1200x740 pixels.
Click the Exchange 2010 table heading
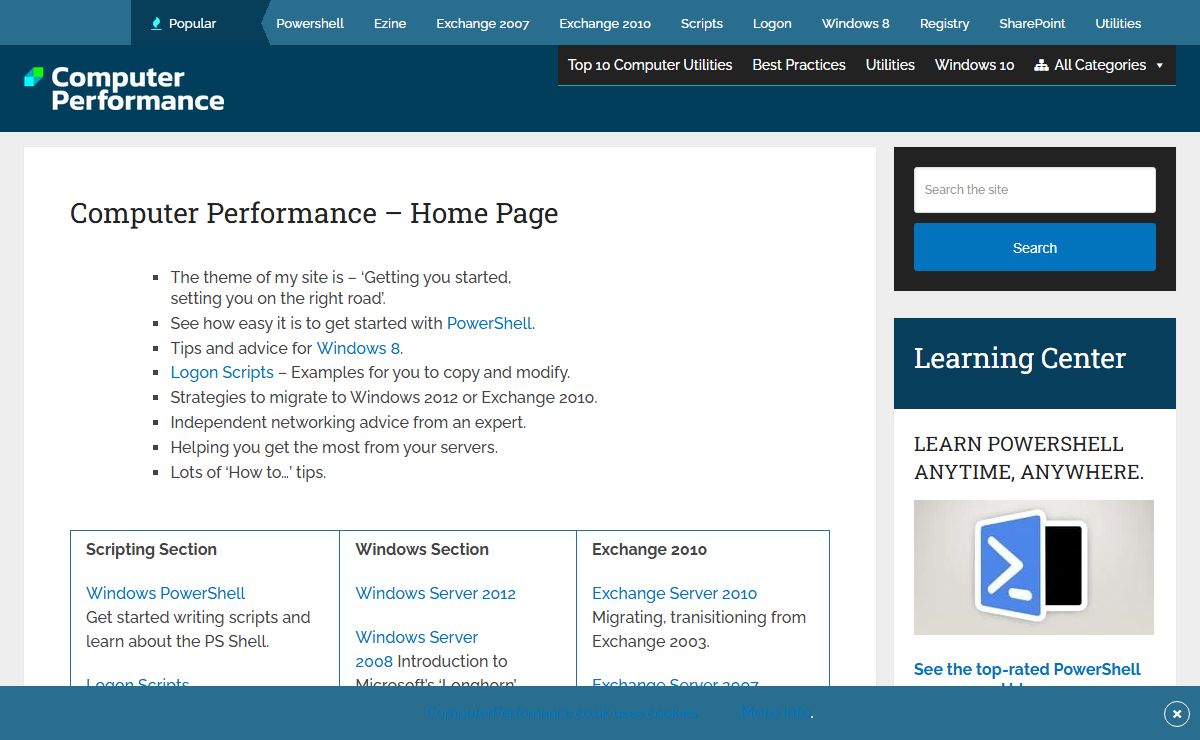point(649,549)
